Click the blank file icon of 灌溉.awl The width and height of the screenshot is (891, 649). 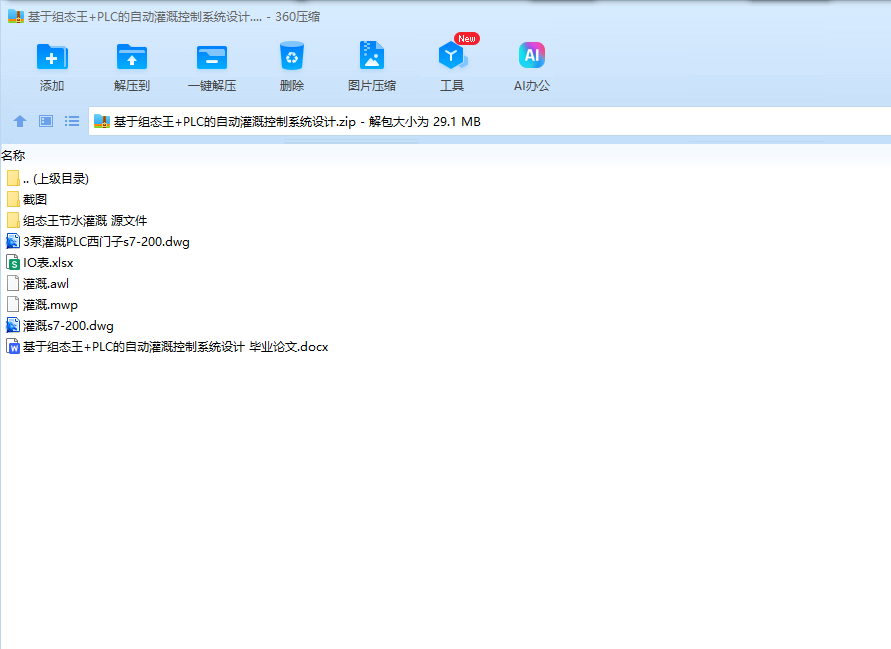point(13,284)
